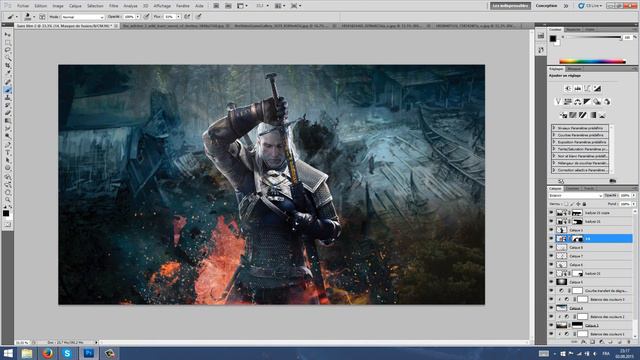Hide the Calque 4 layer

pyautogui.click(x=551, y=308)
